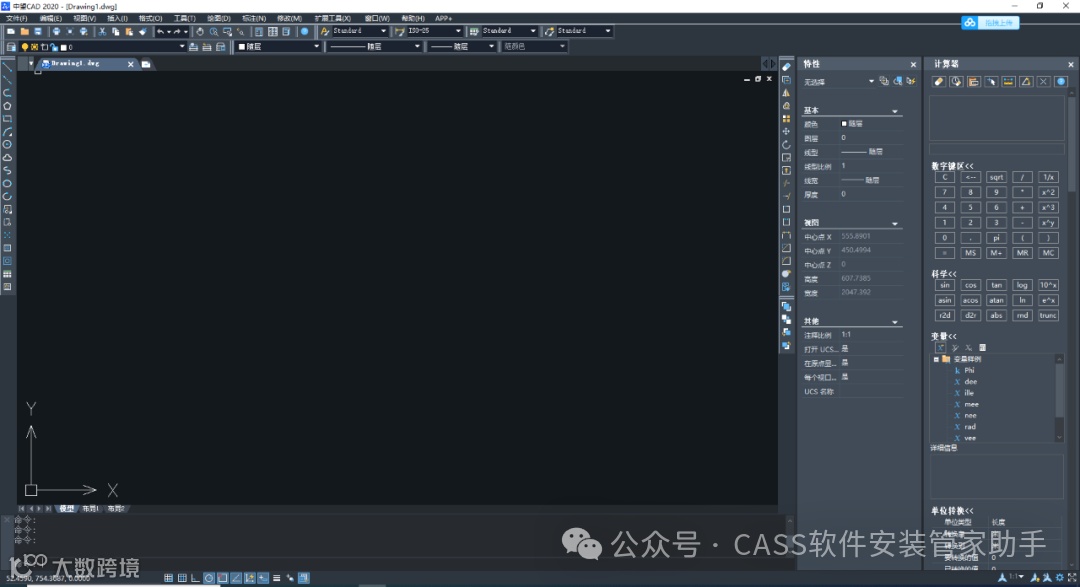Select the Array modify tool

[786, 119]
